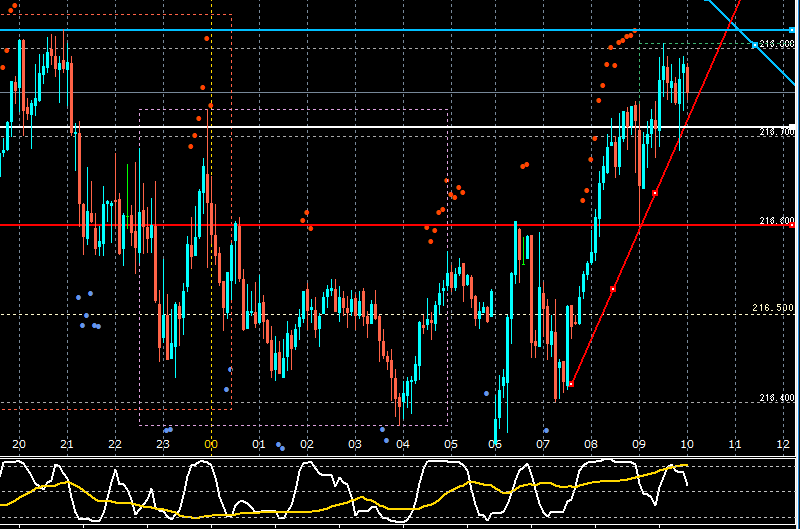Click the 216.500 yellow price label
The width and height of the screenshot is (800, 529).
click(773, 308)
